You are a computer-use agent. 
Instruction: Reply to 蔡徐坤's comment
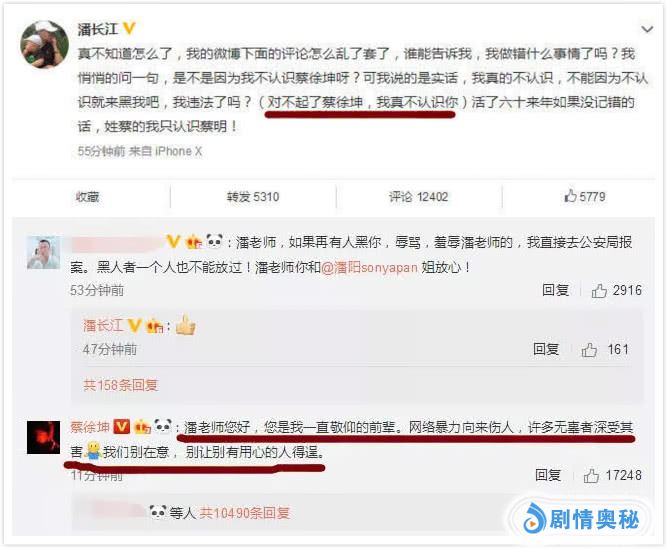pos(548,475)
